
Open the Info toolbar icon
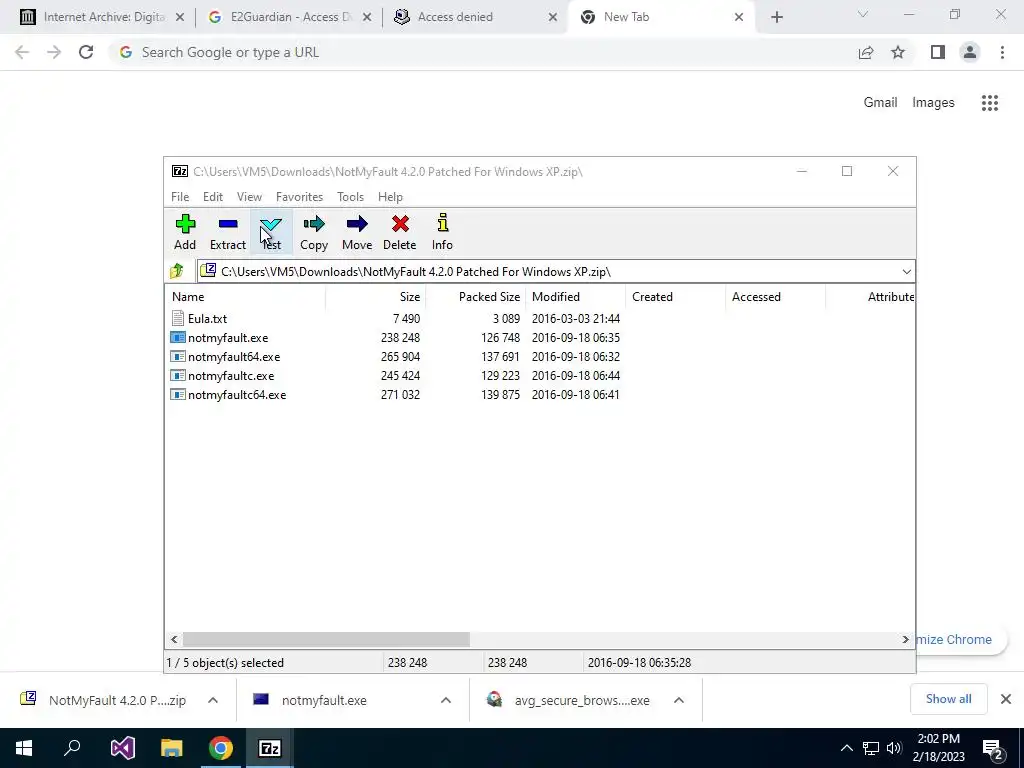pos(442,232)
